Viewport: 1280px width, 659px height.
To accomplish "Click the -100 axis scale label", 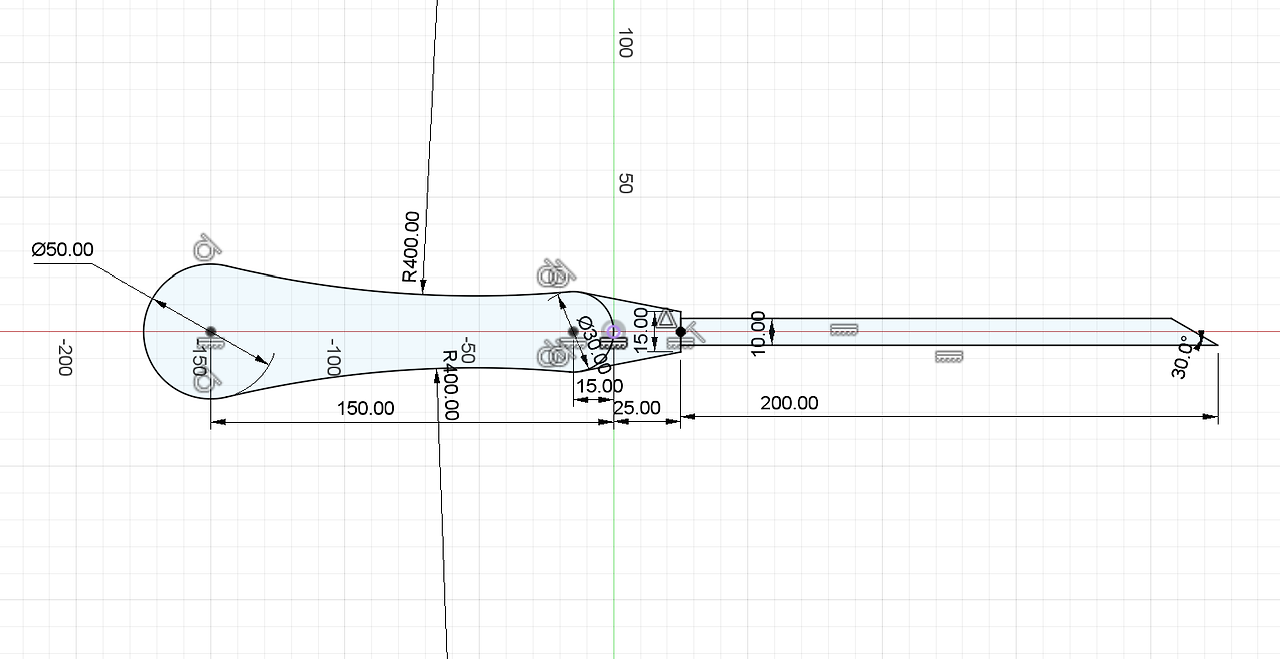I will (335, 358).
